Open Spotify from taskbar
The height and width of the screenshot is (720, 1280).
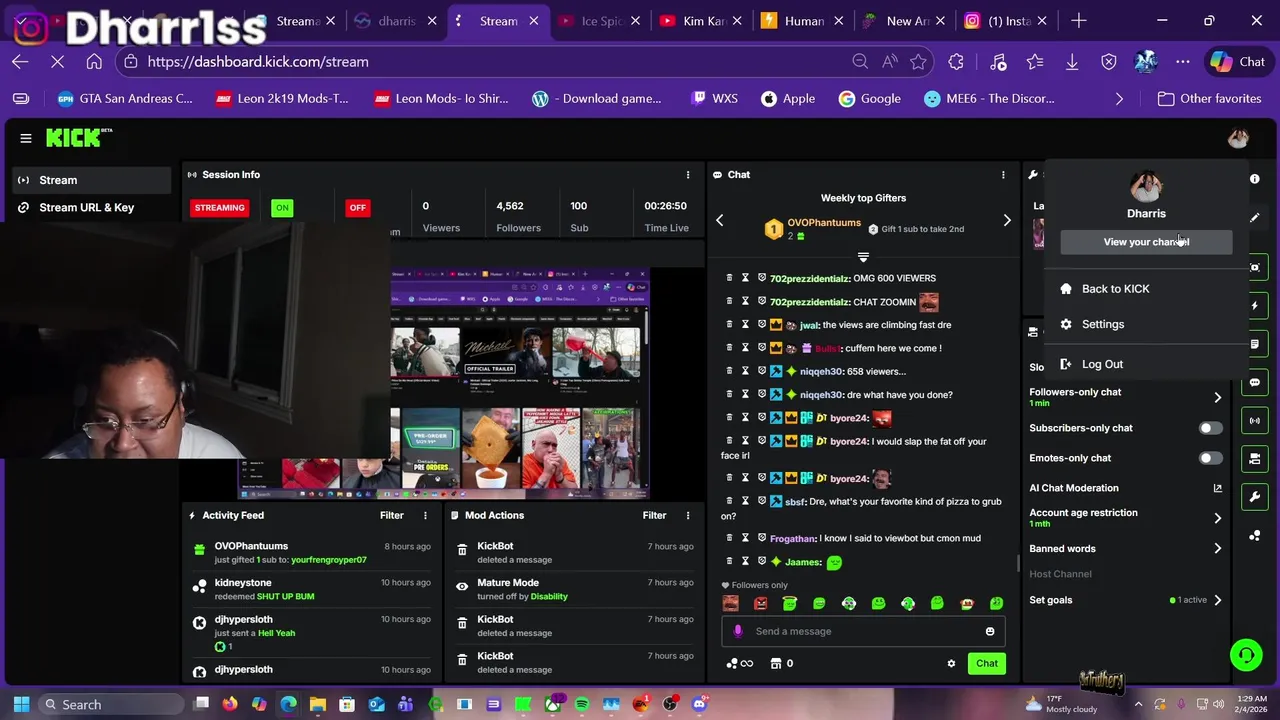pyautogui.click(x=582, y=704)
